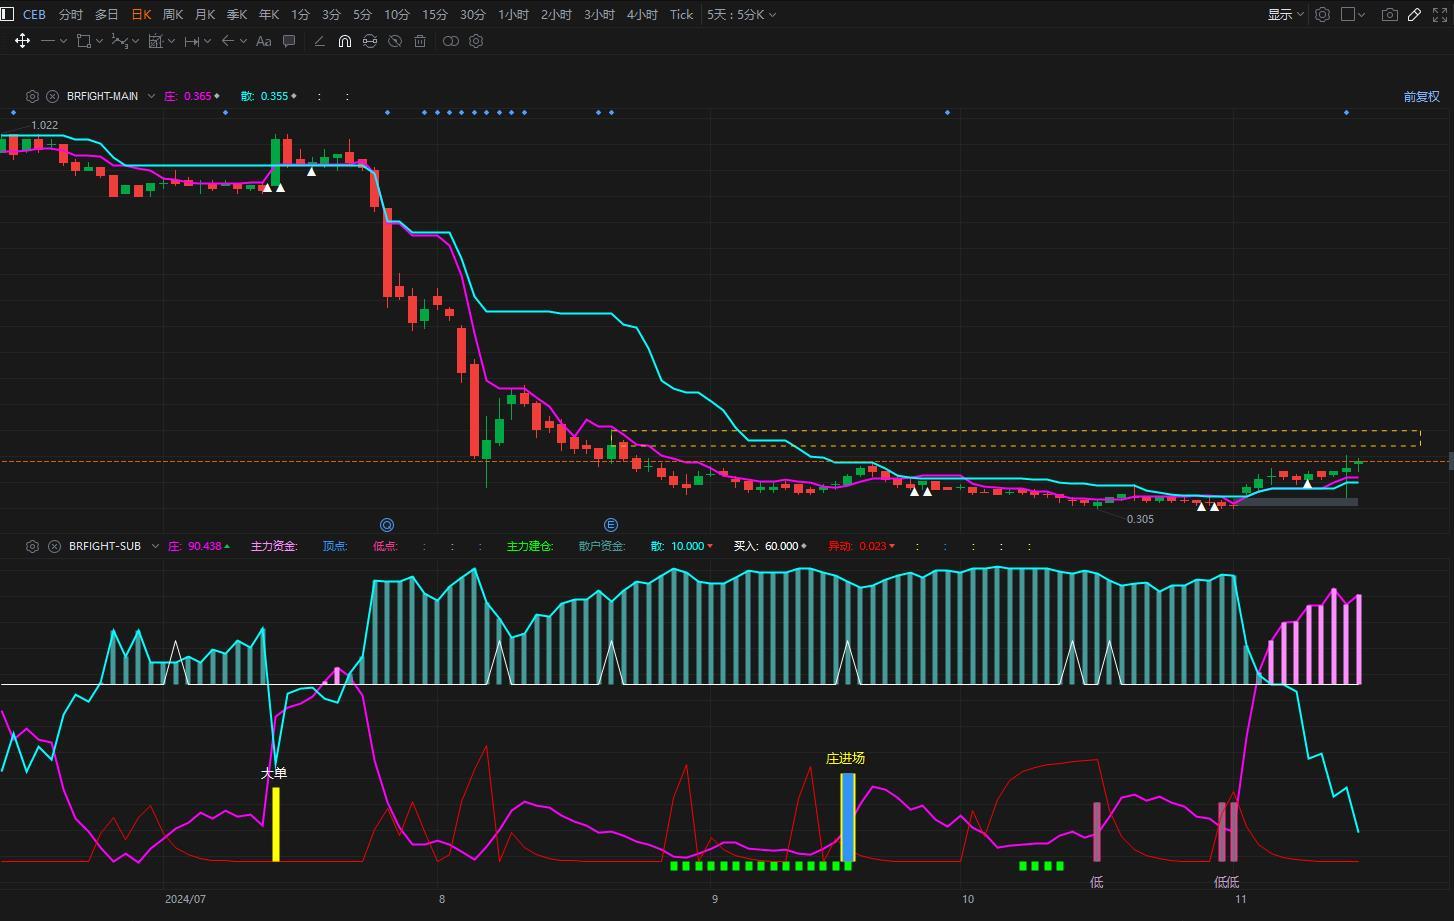Toggle the lock drawings icon
The image size is (1454, 921).
coord(370,41)
